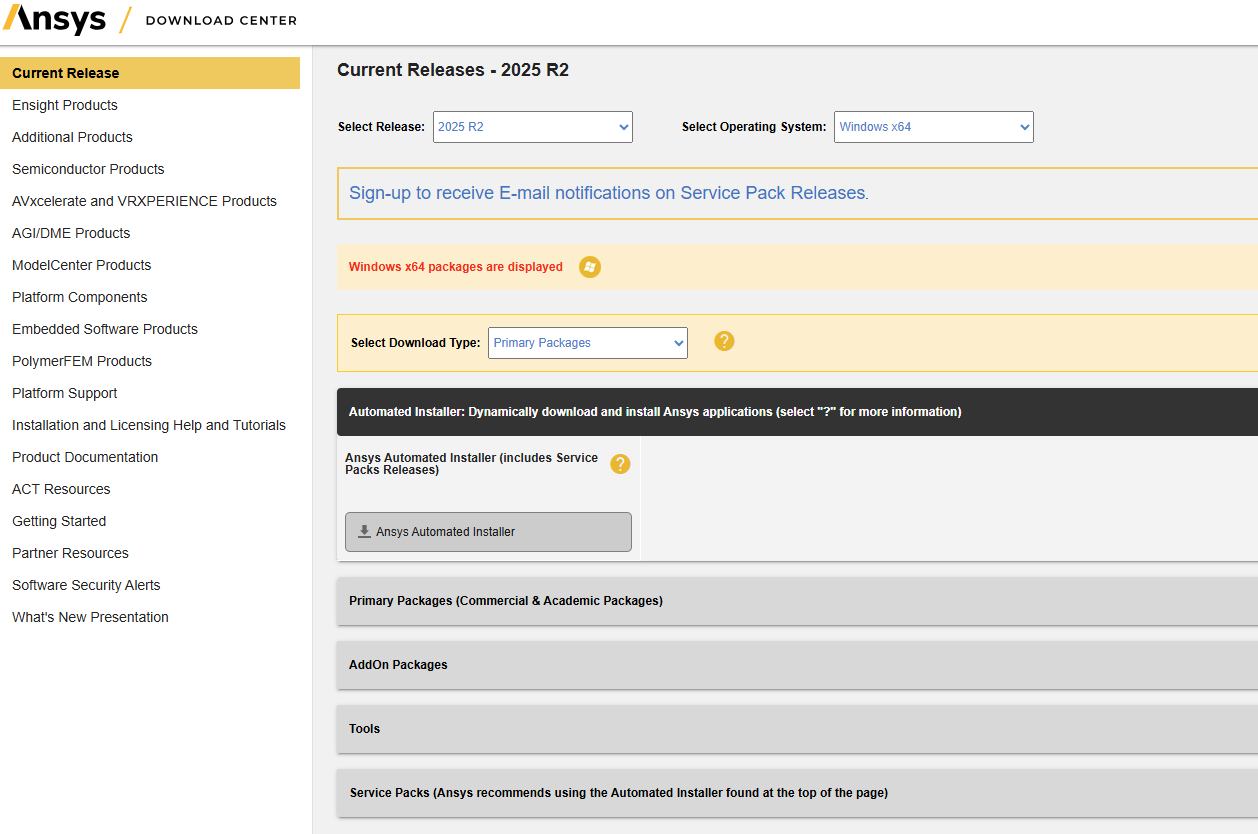This screenshot has width=1258, height=834.
Task: Click the Ansys logo in header
Action: (55, 20)
